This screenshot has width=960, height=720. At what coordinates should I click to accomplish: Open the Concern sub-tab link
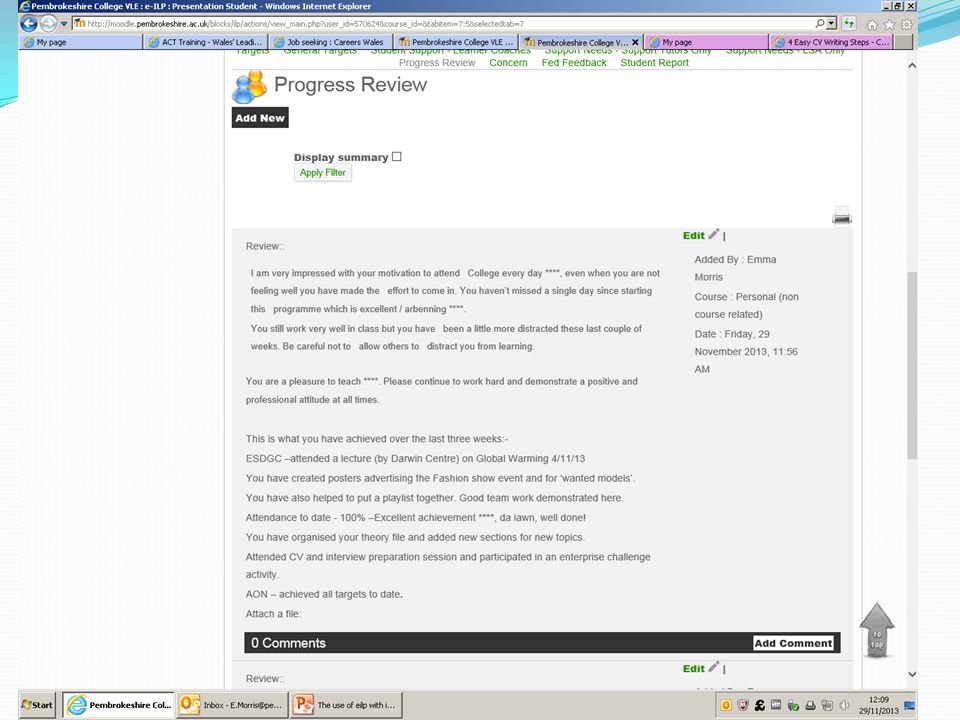point(508,62)
